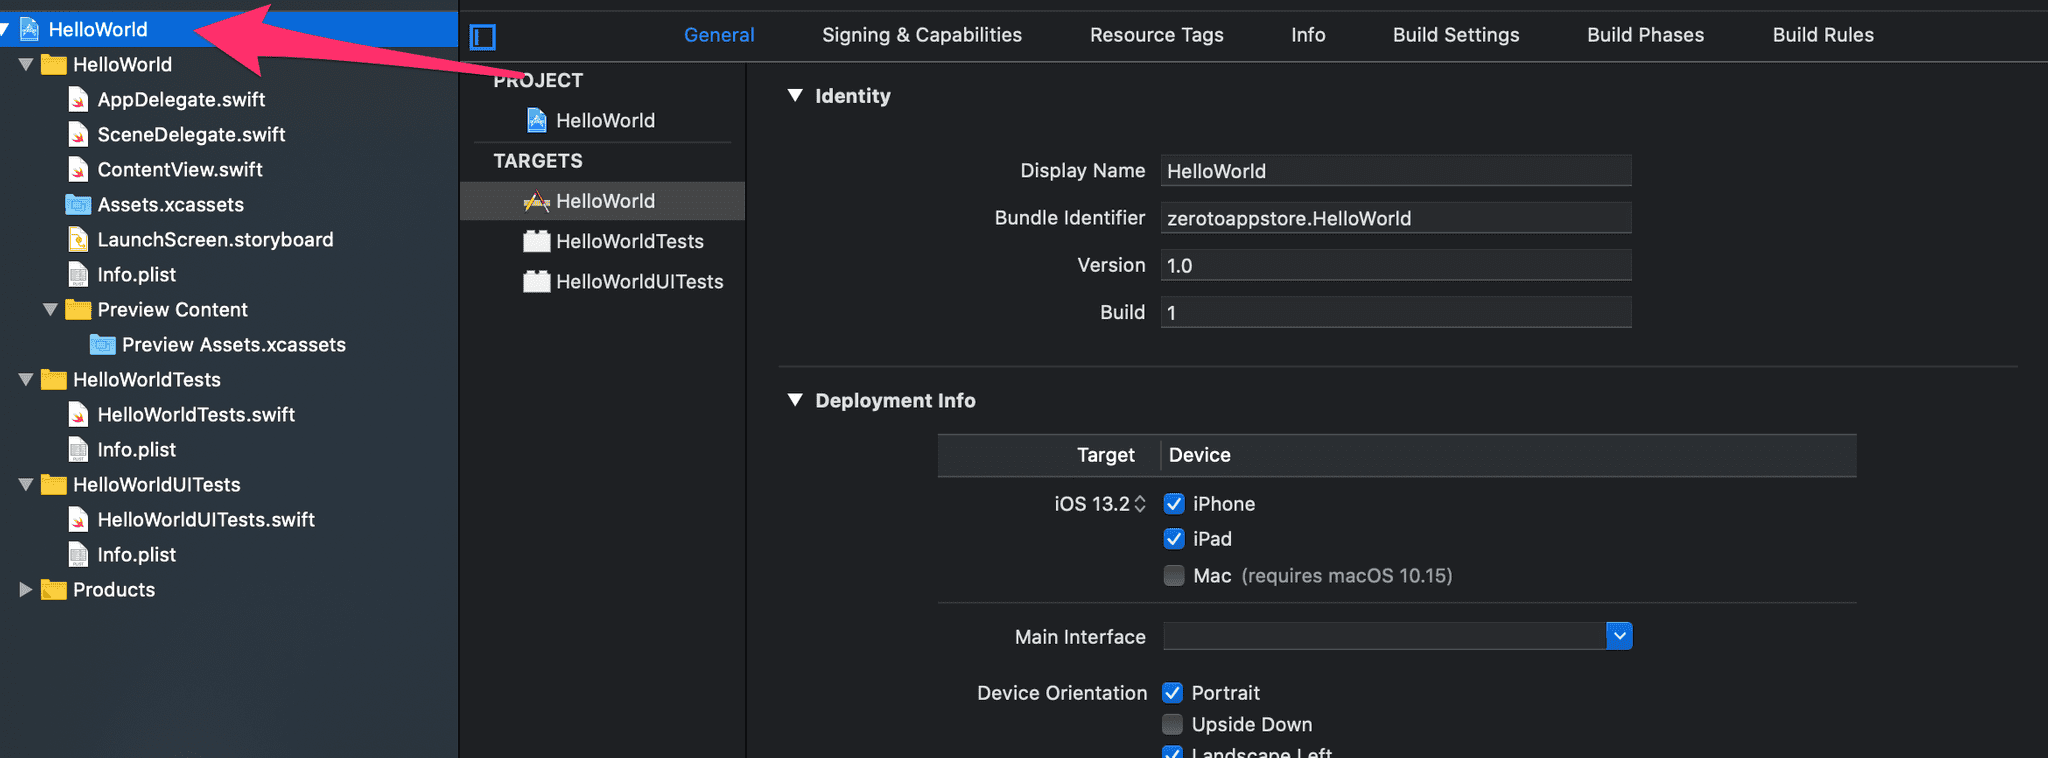Select LaunchScreen.storyboard in the navigator
This screenshot has height=758, width=2048.
click(x=215, y=239)
